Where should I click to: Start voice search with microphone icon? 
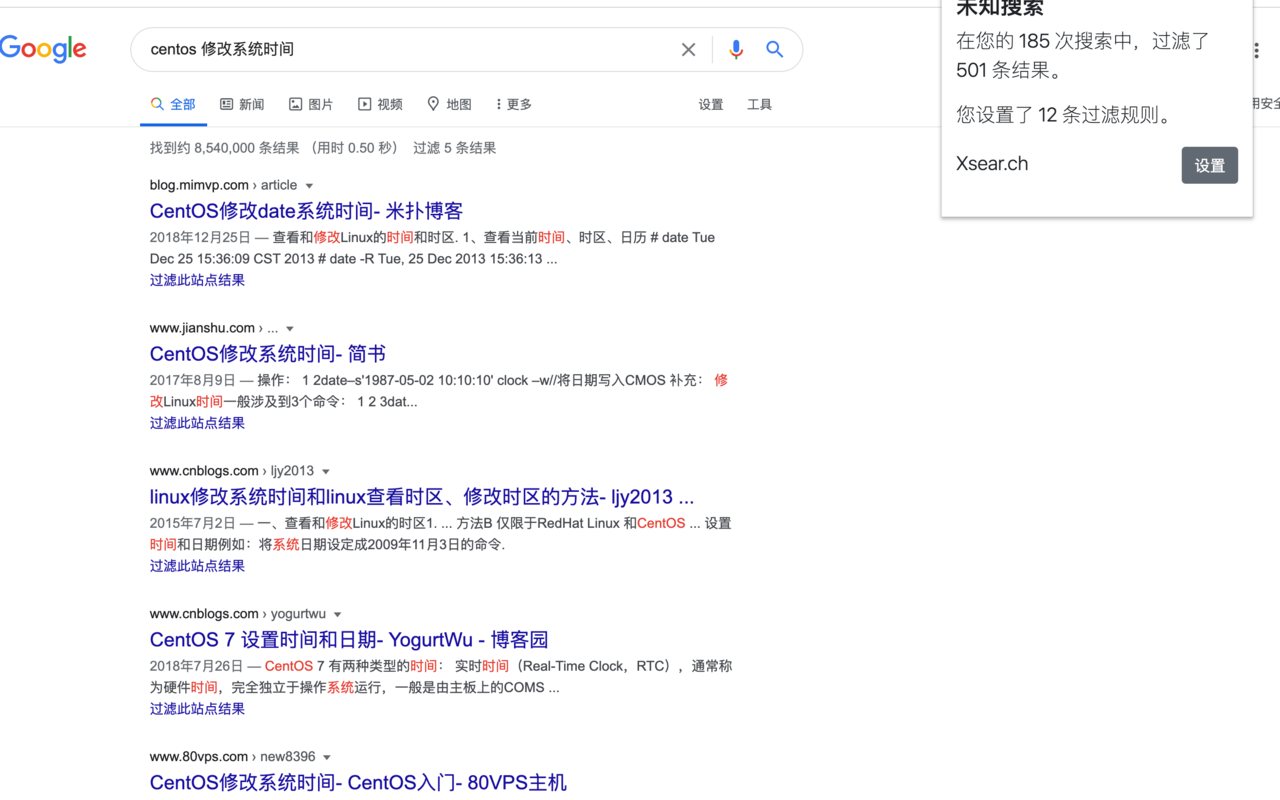tap(736, 49)
